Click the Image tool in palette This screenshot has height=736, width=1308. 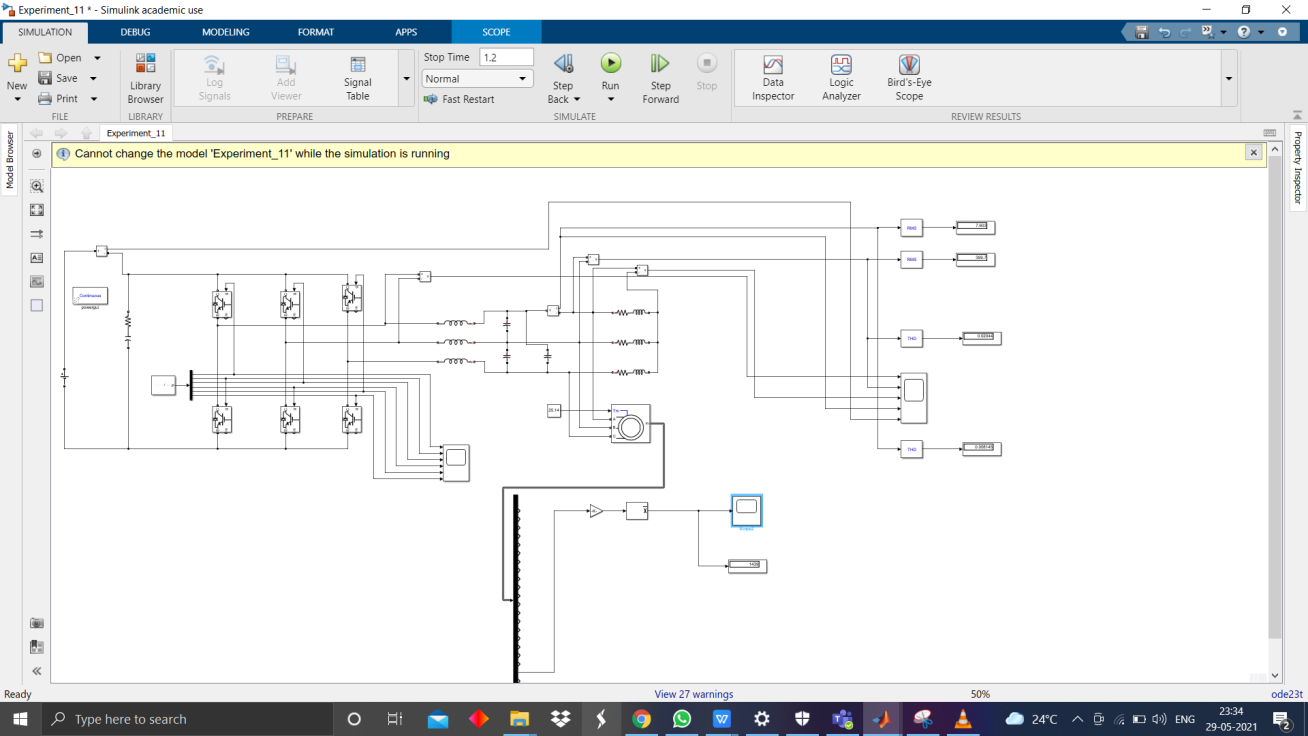pyautogui.click(x=37, y=282)
